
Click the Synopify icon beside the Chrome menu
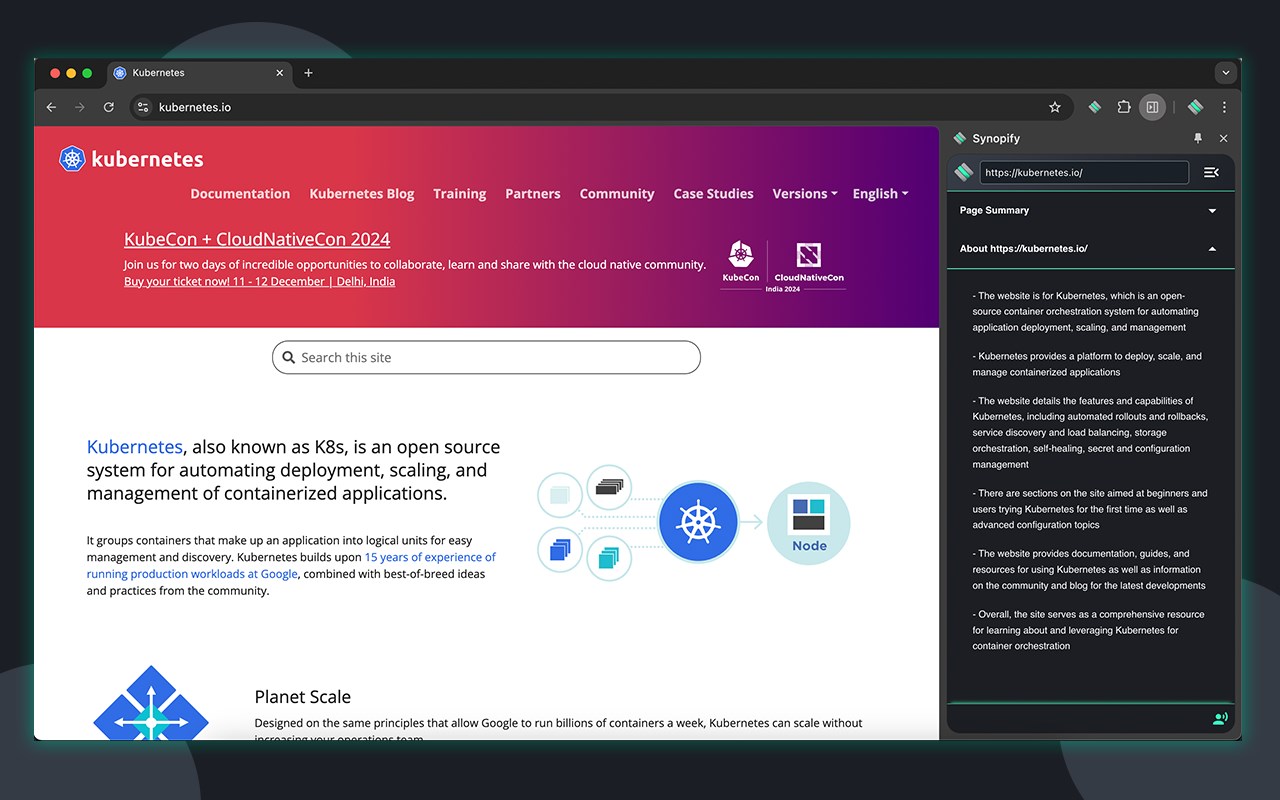coord(1195,107)
